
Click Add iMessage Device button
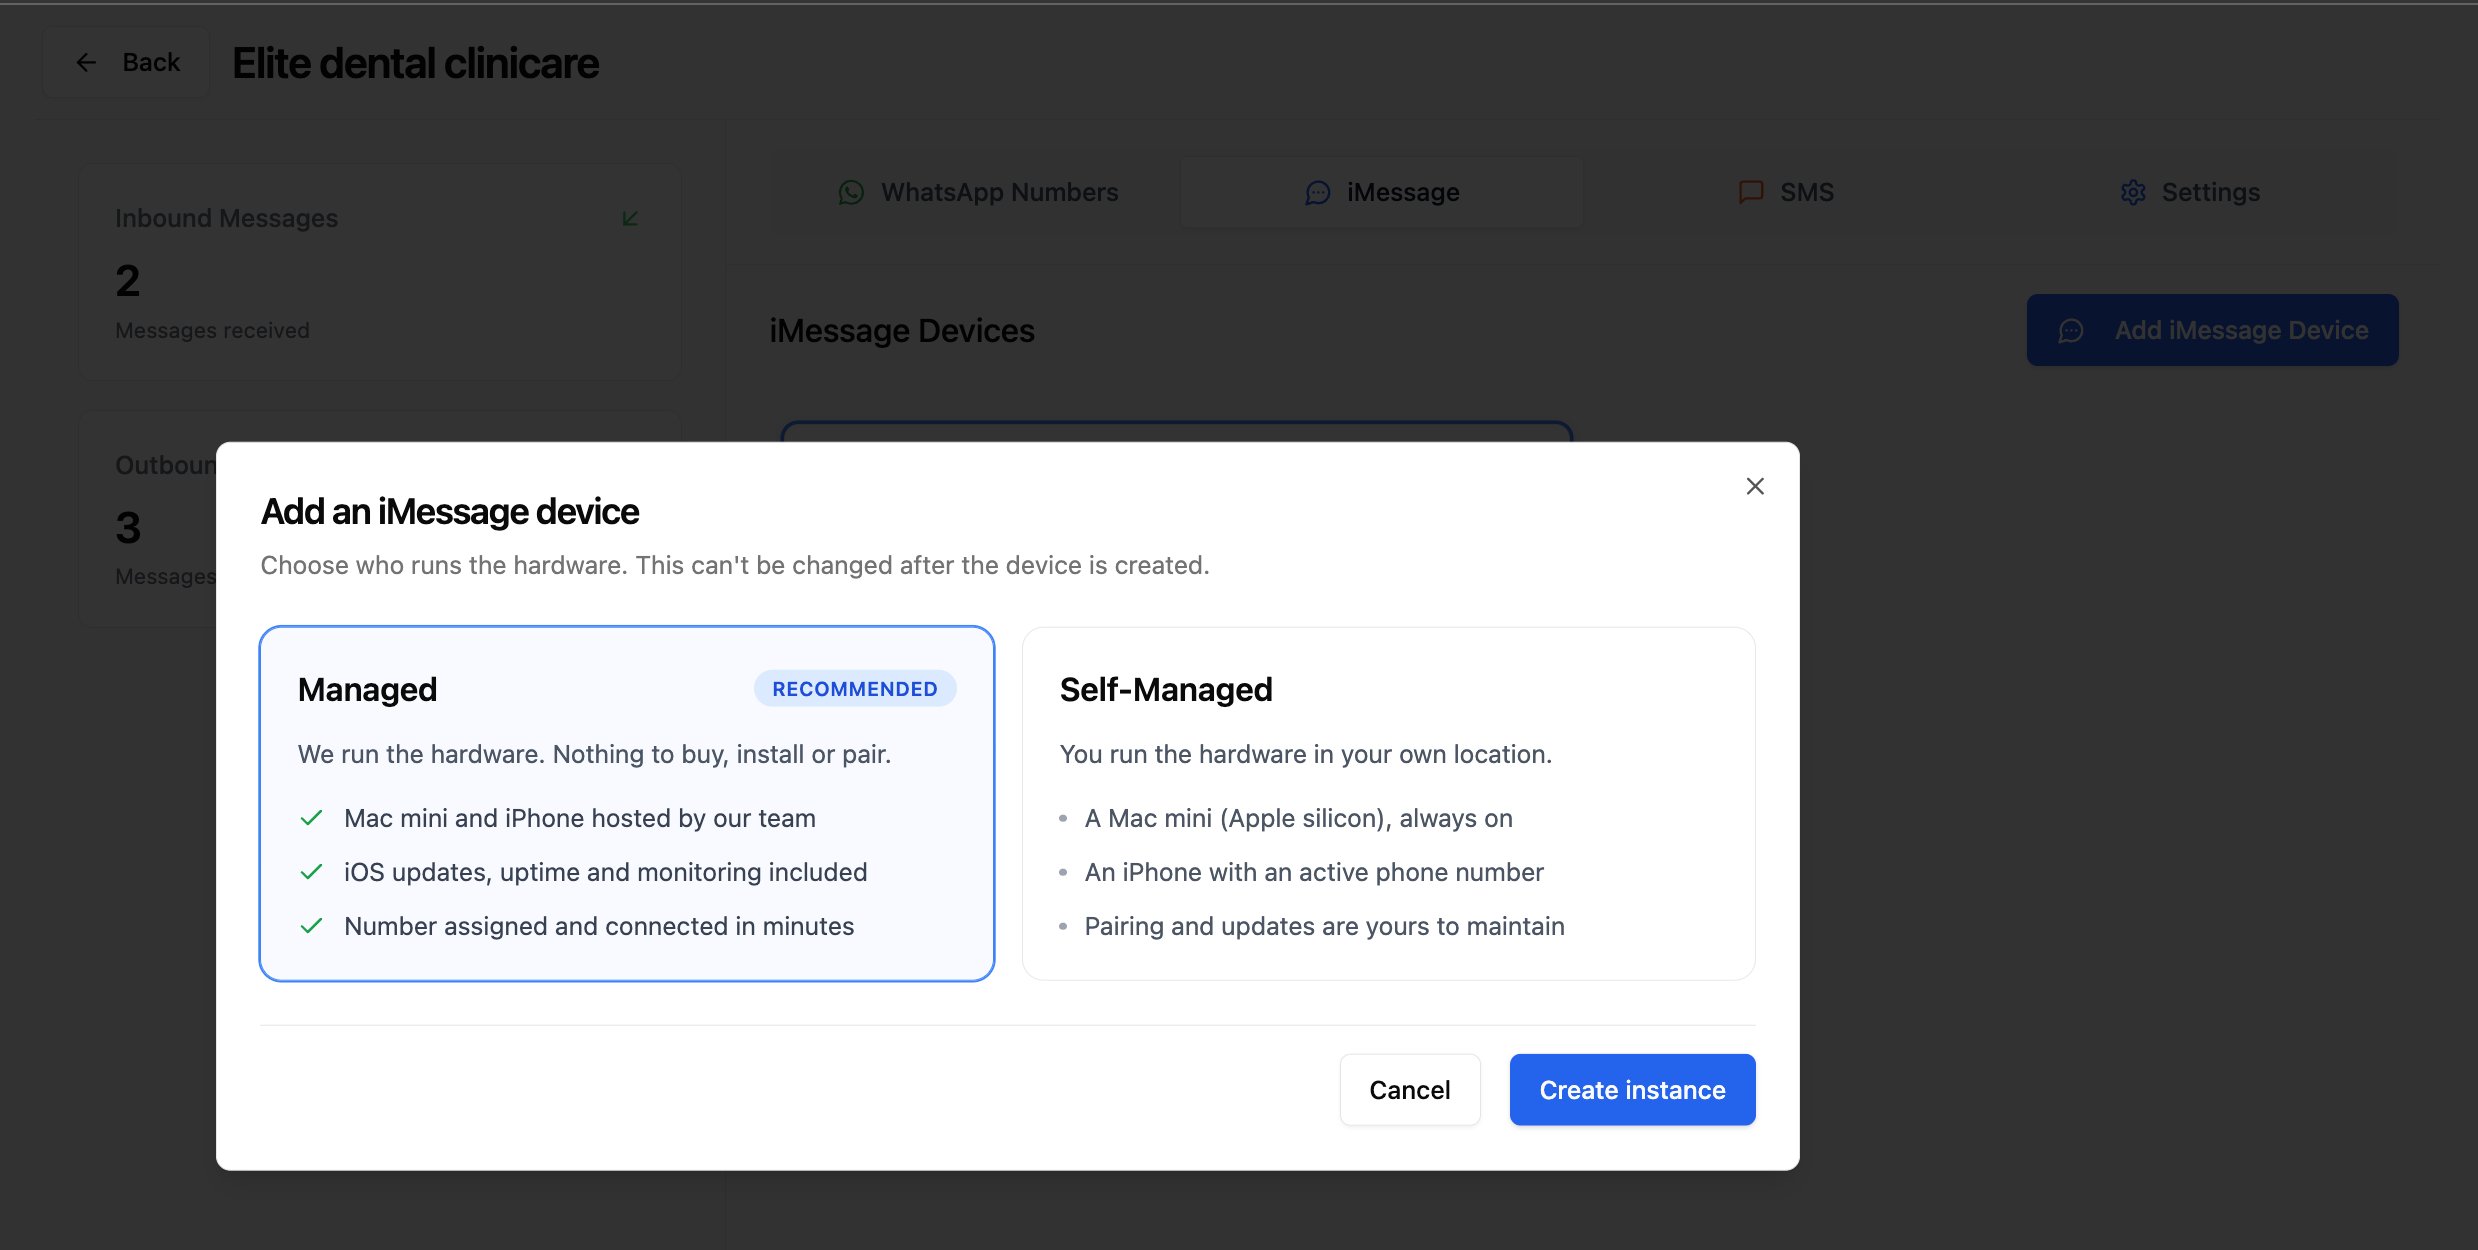(2212, 330)
